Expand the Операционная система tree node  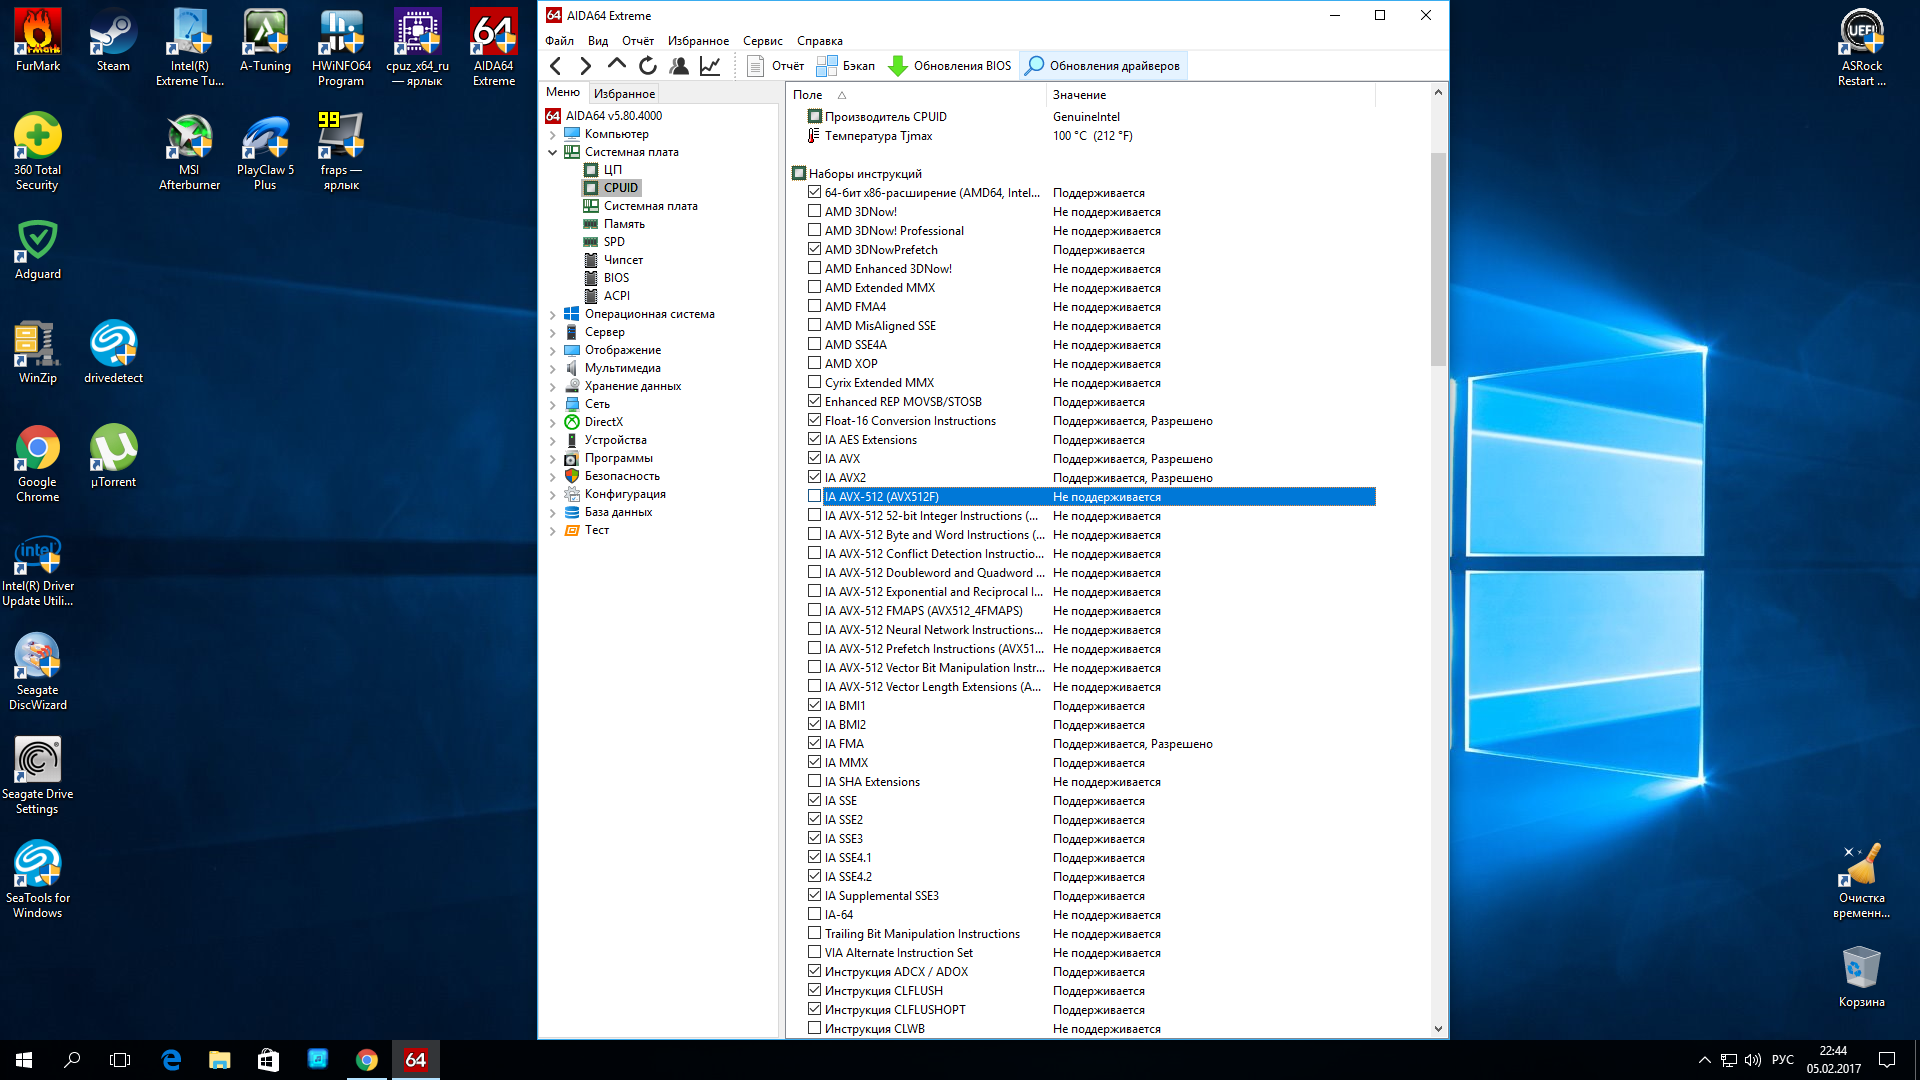(552, 314)
